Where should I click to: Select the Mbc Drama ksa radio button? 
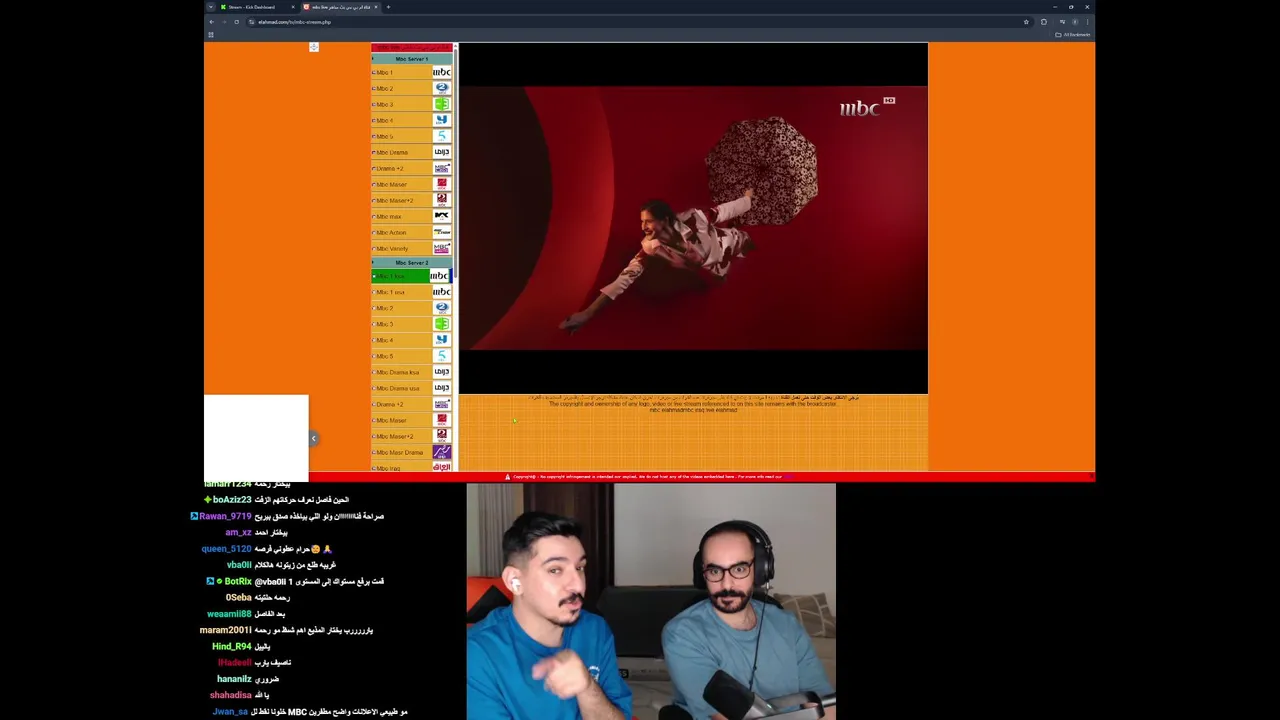coord(374,372)
